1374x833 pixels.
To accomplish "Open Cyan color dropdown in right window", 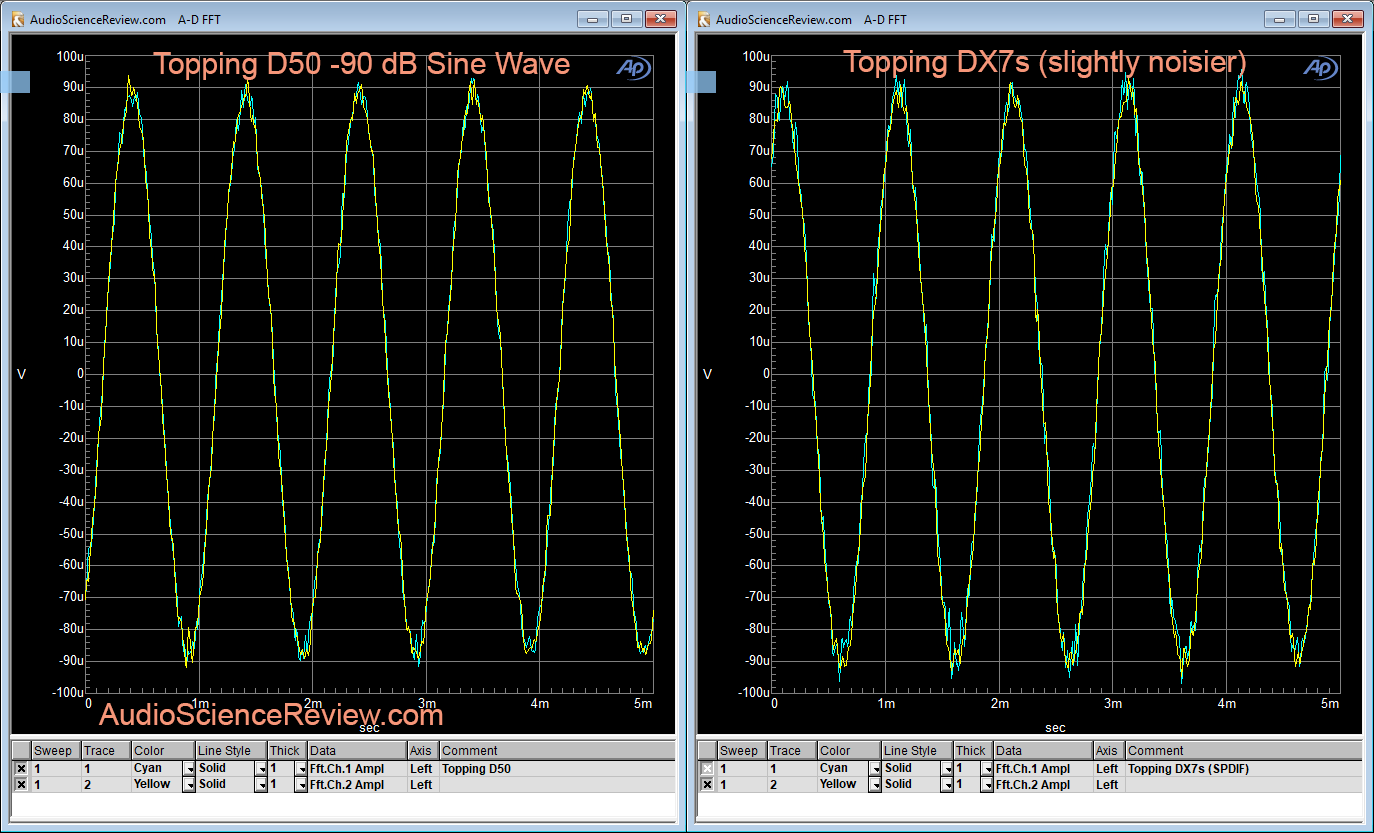I will tap(874, 769).
